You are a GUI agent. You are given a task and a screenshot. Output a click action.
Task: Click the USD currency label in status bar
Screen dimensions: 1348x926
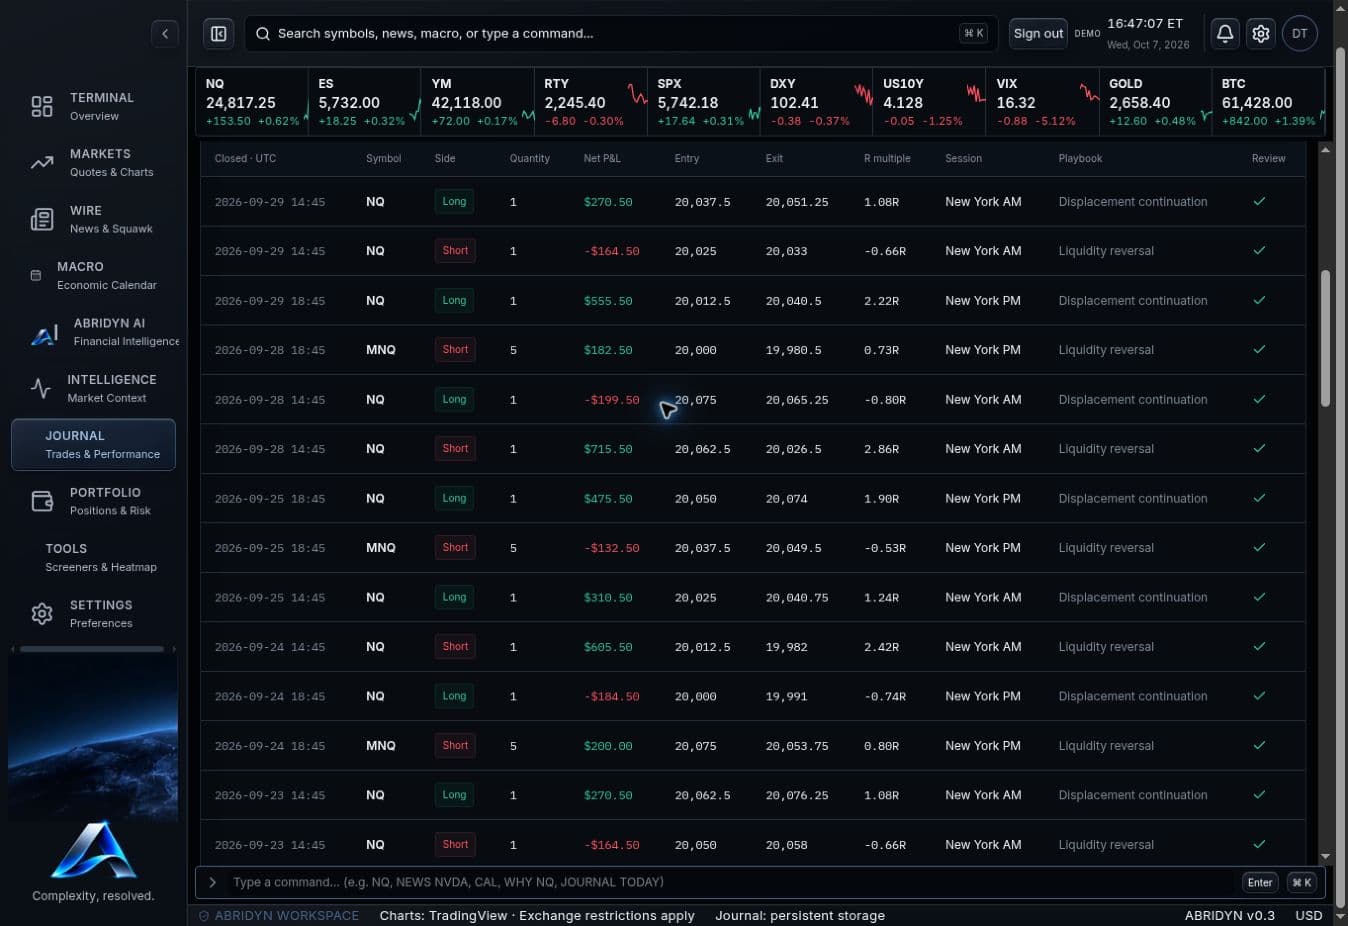(x=1309, y=915)
